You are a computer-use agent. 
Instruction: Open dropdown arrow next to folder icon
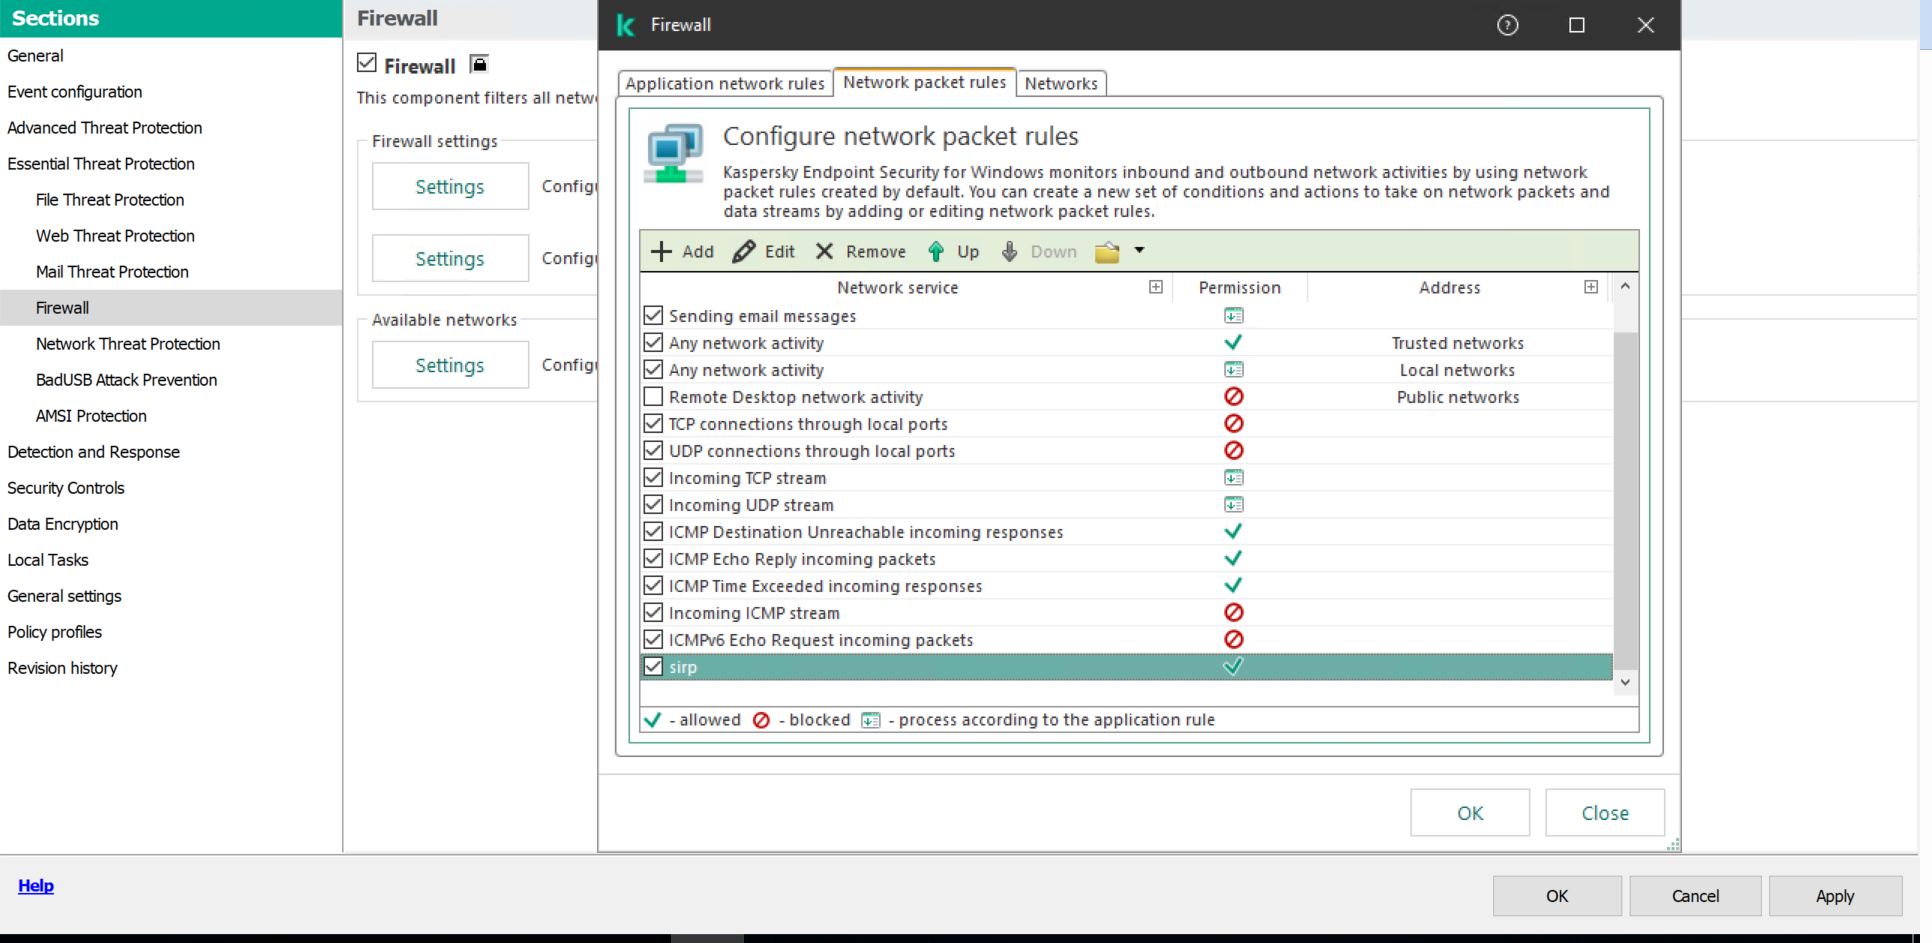tap(1139, 251)
